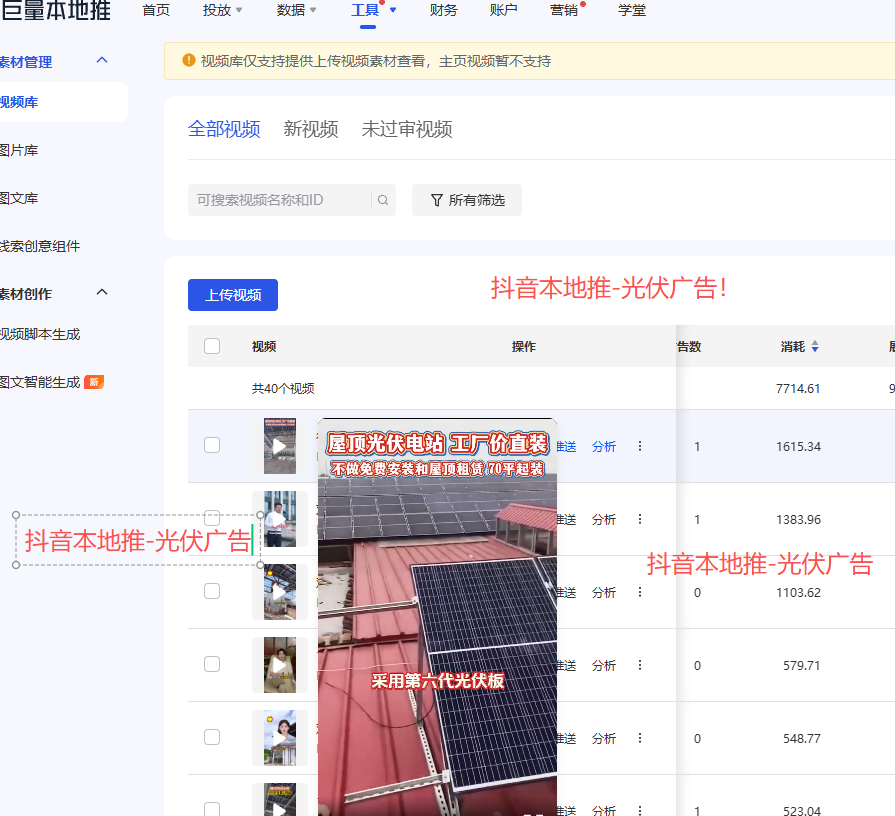Click the more options dots in 1383.96 row
The image size is (895, 816).
point(640,519)
